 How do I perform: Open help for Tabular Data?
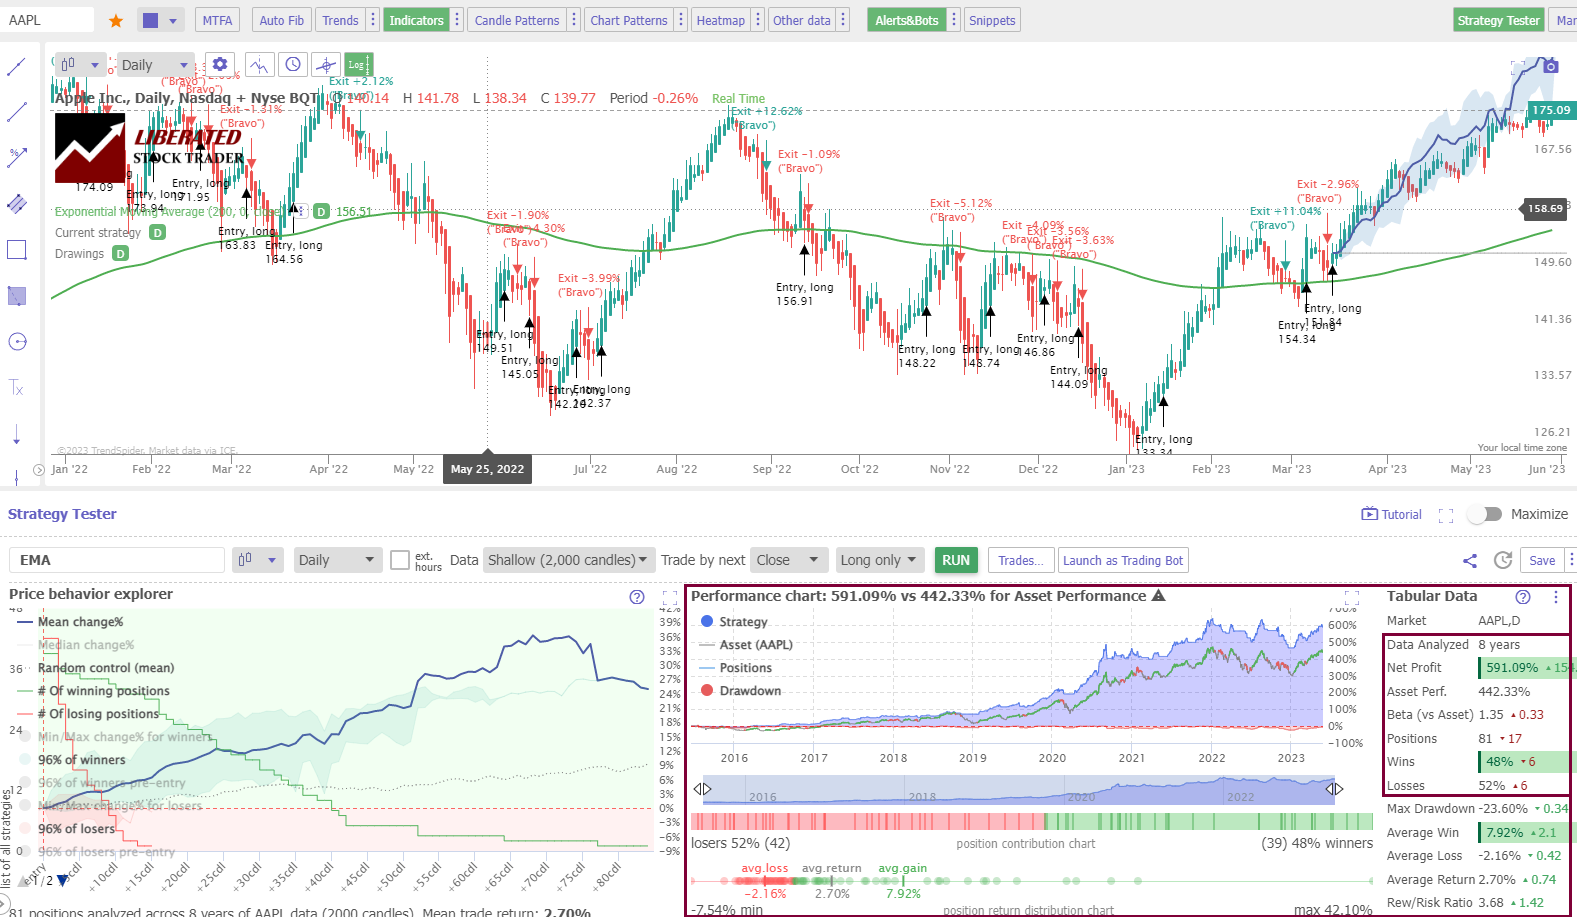[x=1523, y=597]
